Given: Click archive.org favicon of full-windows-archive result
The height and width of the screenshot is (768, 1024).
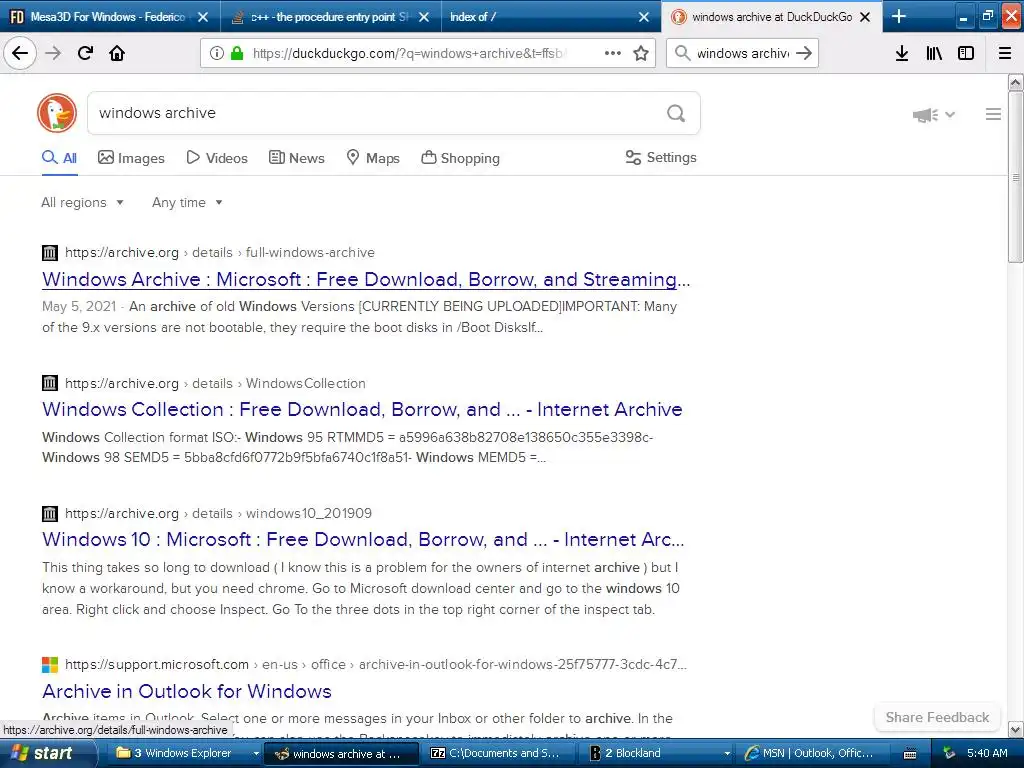Looking at the screenshot, I should [50, 253].
